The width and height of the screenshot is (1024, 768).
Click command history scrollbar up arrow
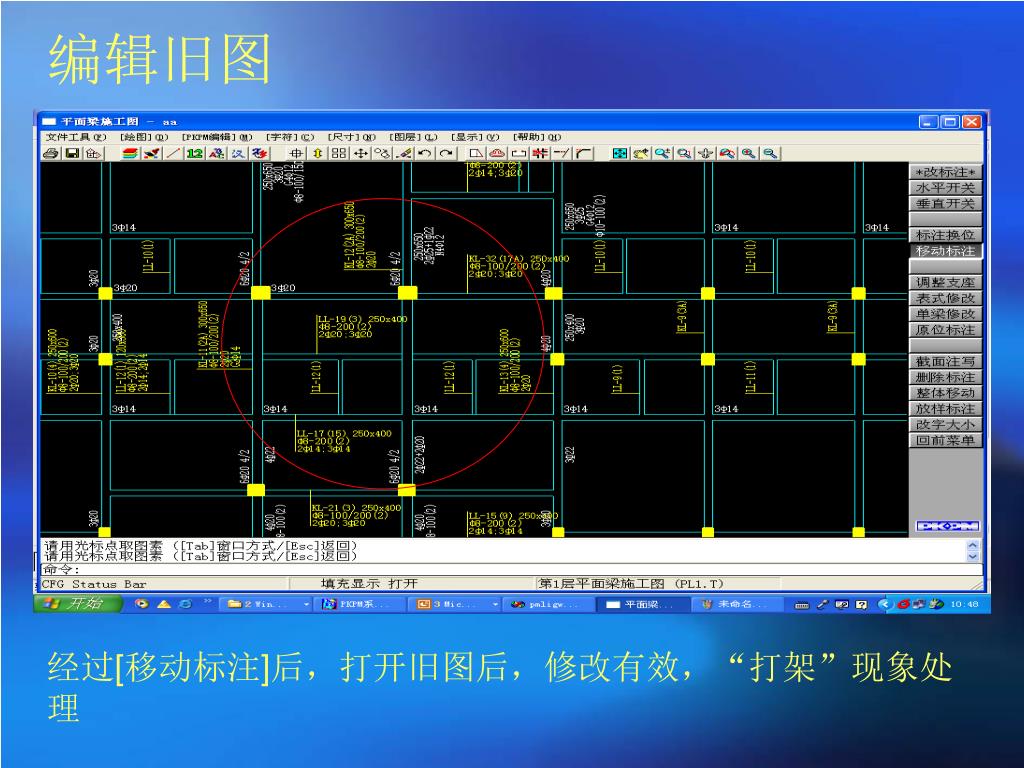click(x=973, y=545)
